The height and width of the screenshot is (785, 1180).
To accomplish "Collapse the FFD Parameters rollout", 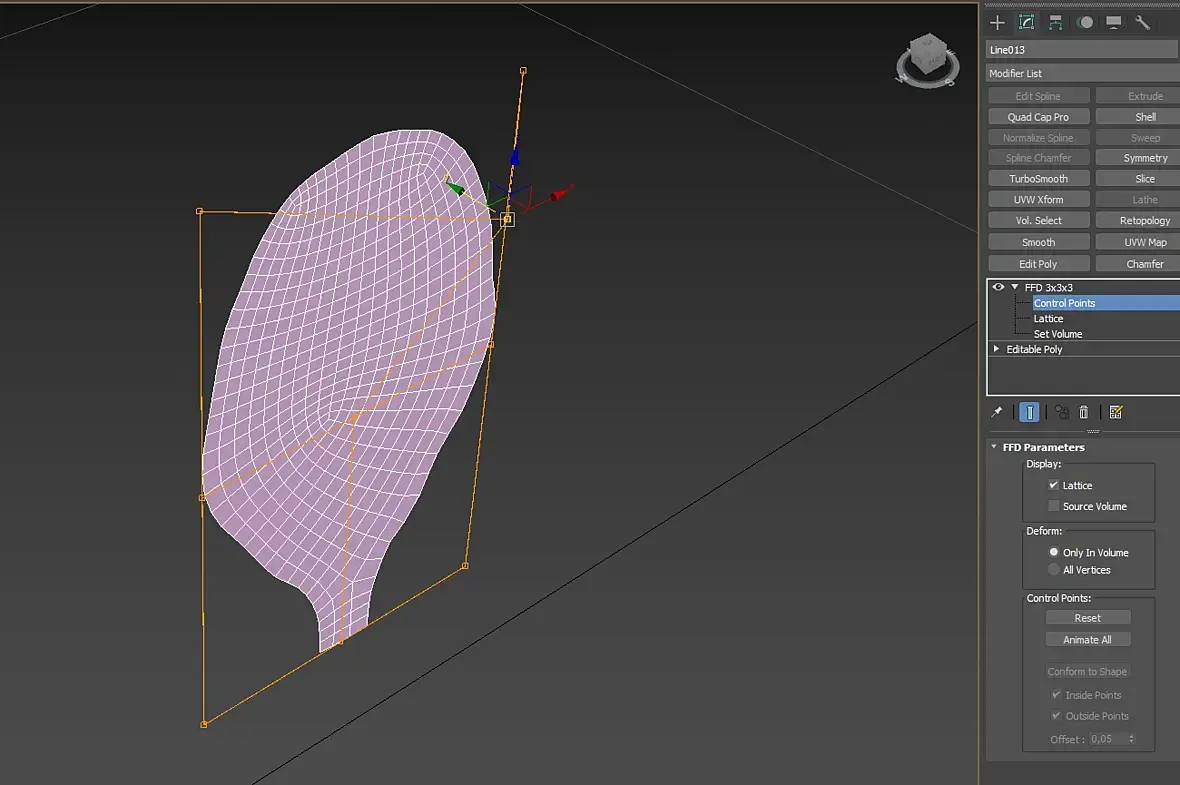I will click(x=994, y=447).
